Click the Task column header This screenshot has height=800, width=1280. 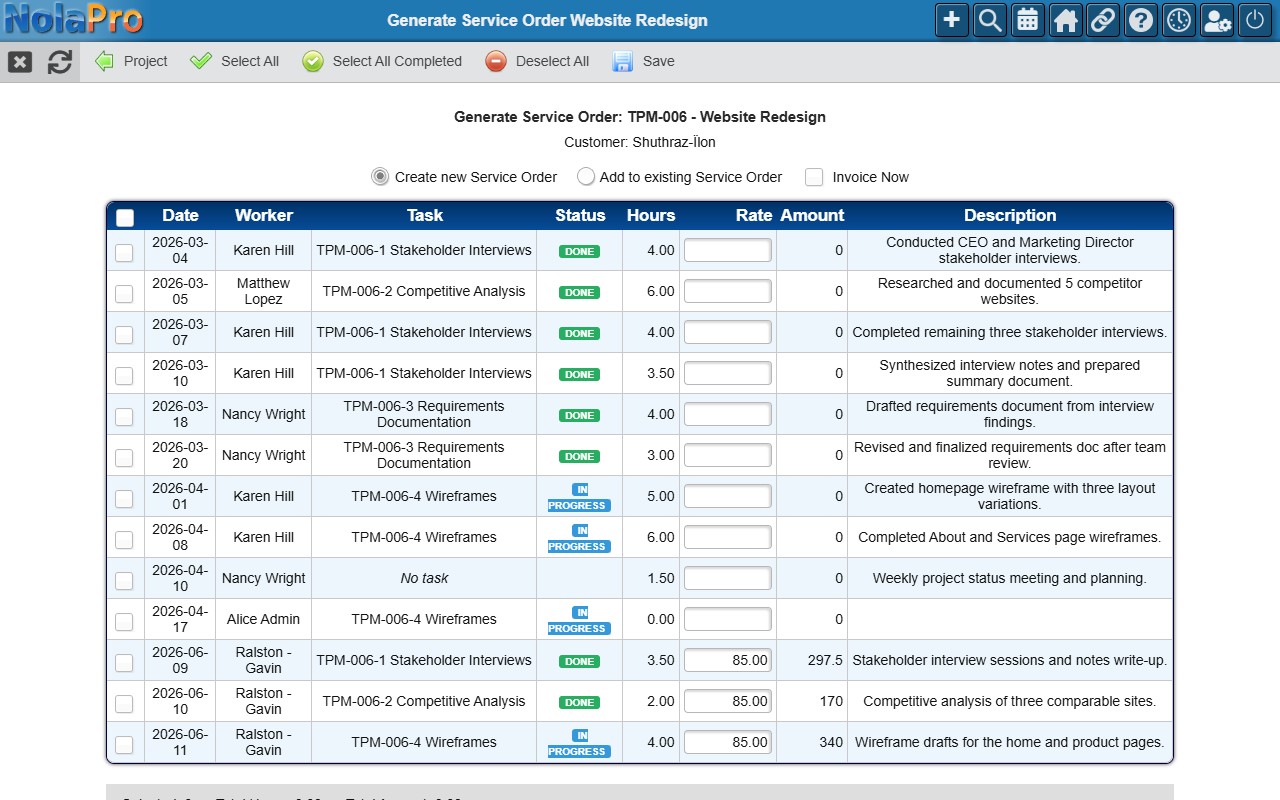coord(424,215)
